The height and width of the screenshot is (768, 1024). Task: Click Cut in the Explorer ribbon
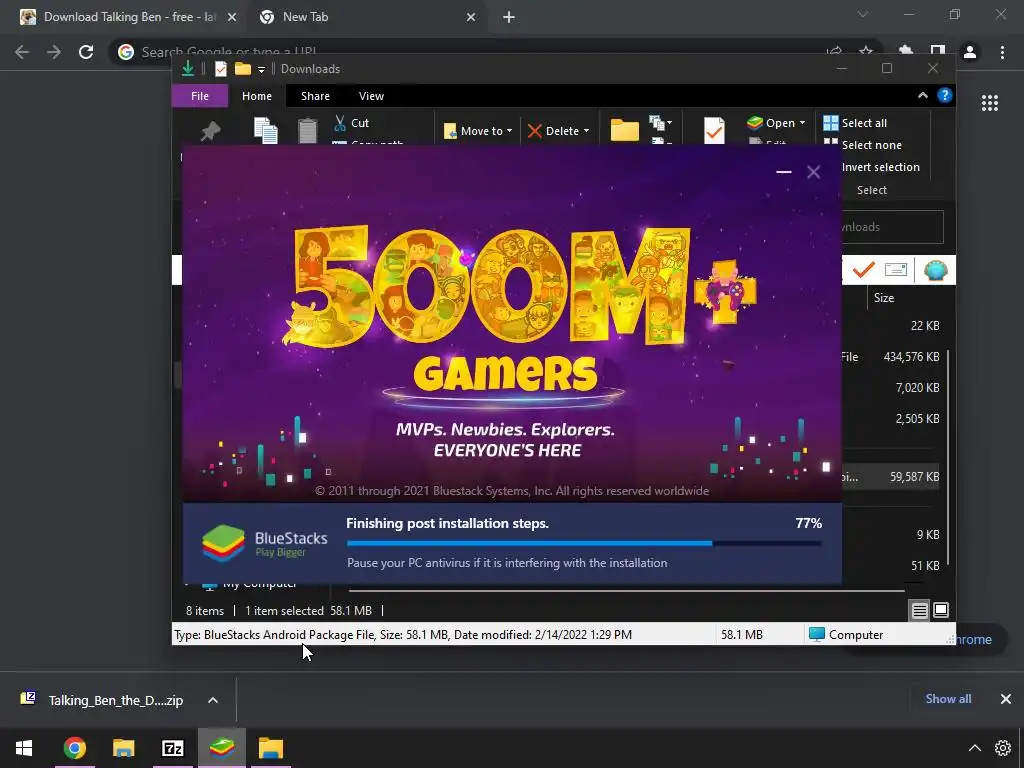click(x=352, y=123)
